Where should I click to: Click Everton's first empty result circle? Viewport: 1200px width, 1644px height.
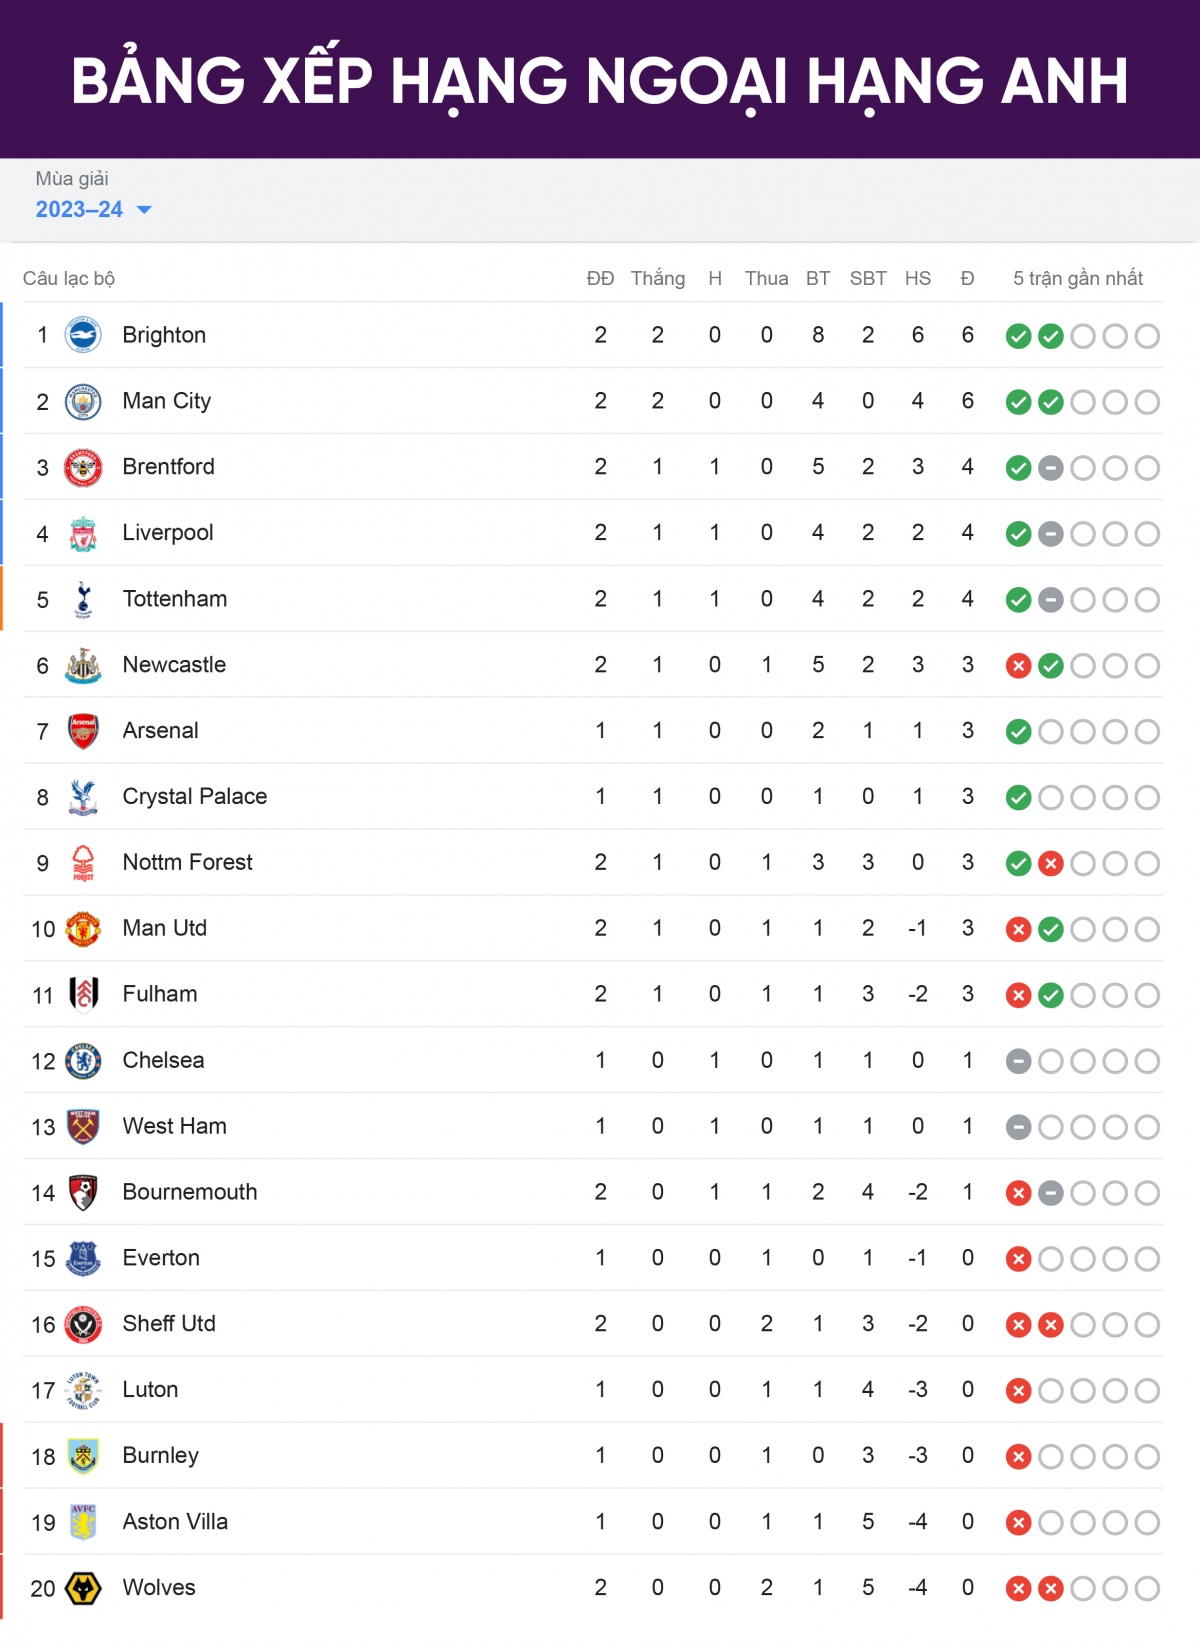pos(1050,1259)
